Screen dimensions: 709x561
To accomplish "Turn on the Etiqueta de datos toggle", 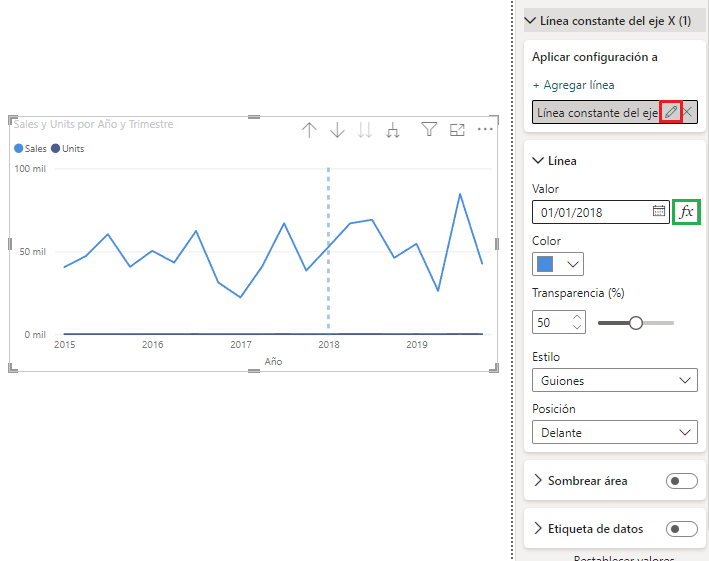I will [x=681, y=529].
